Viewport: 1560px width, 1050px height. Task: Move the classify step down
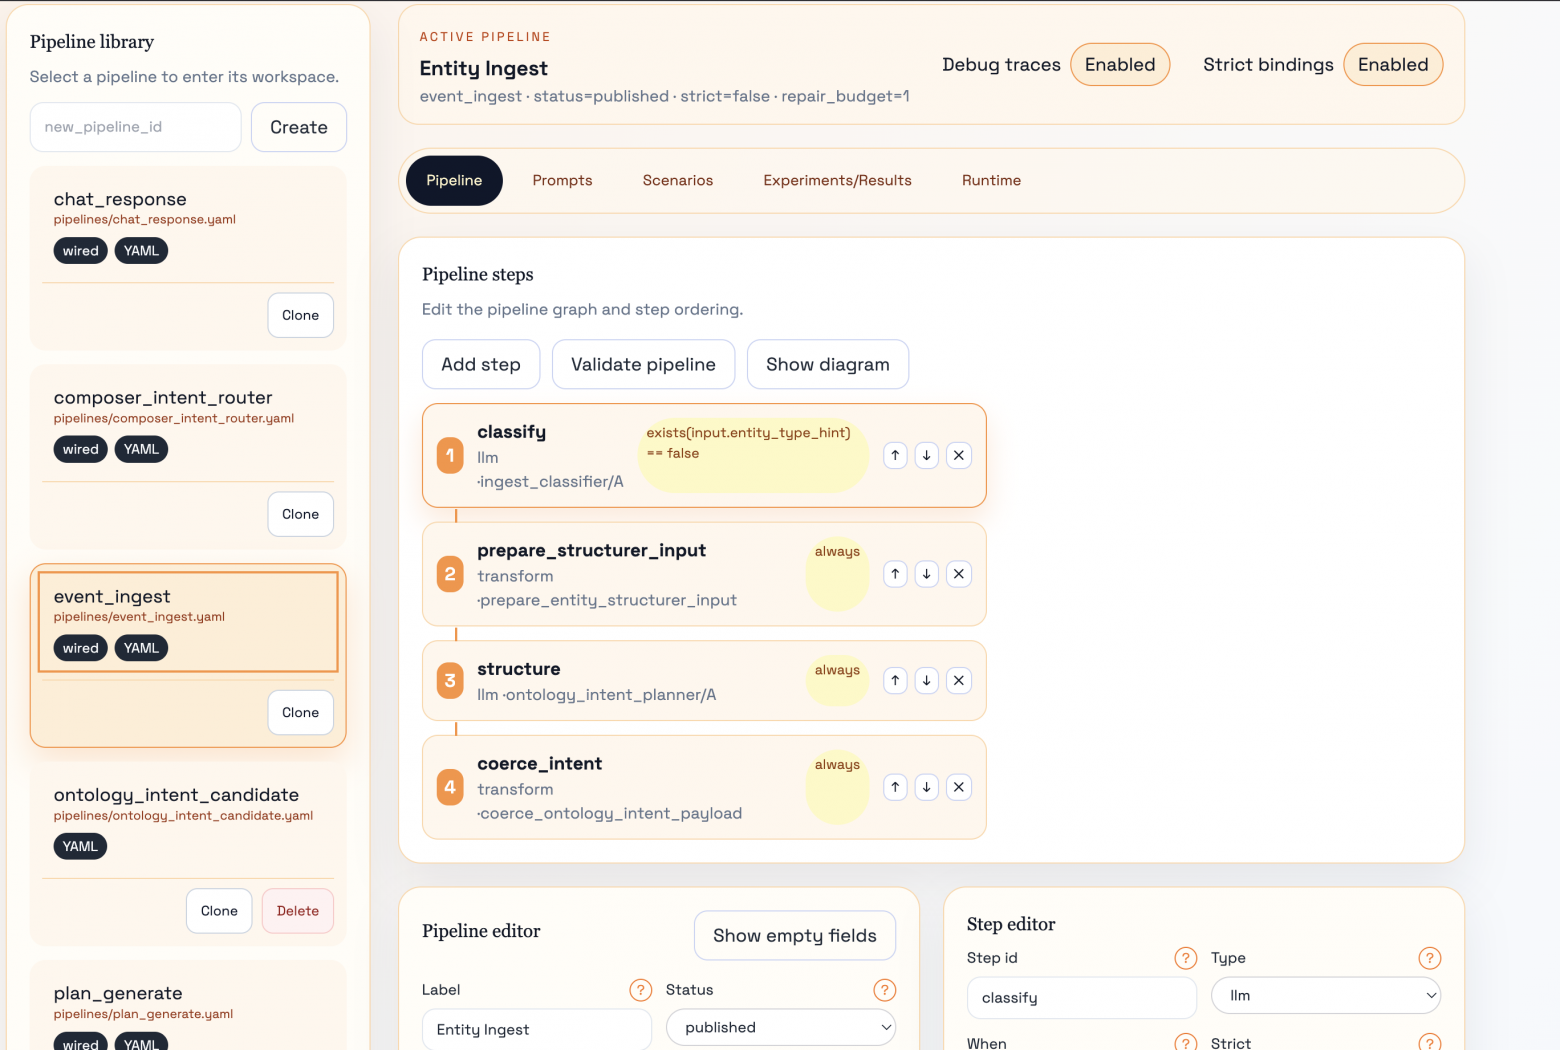(927, 455)
